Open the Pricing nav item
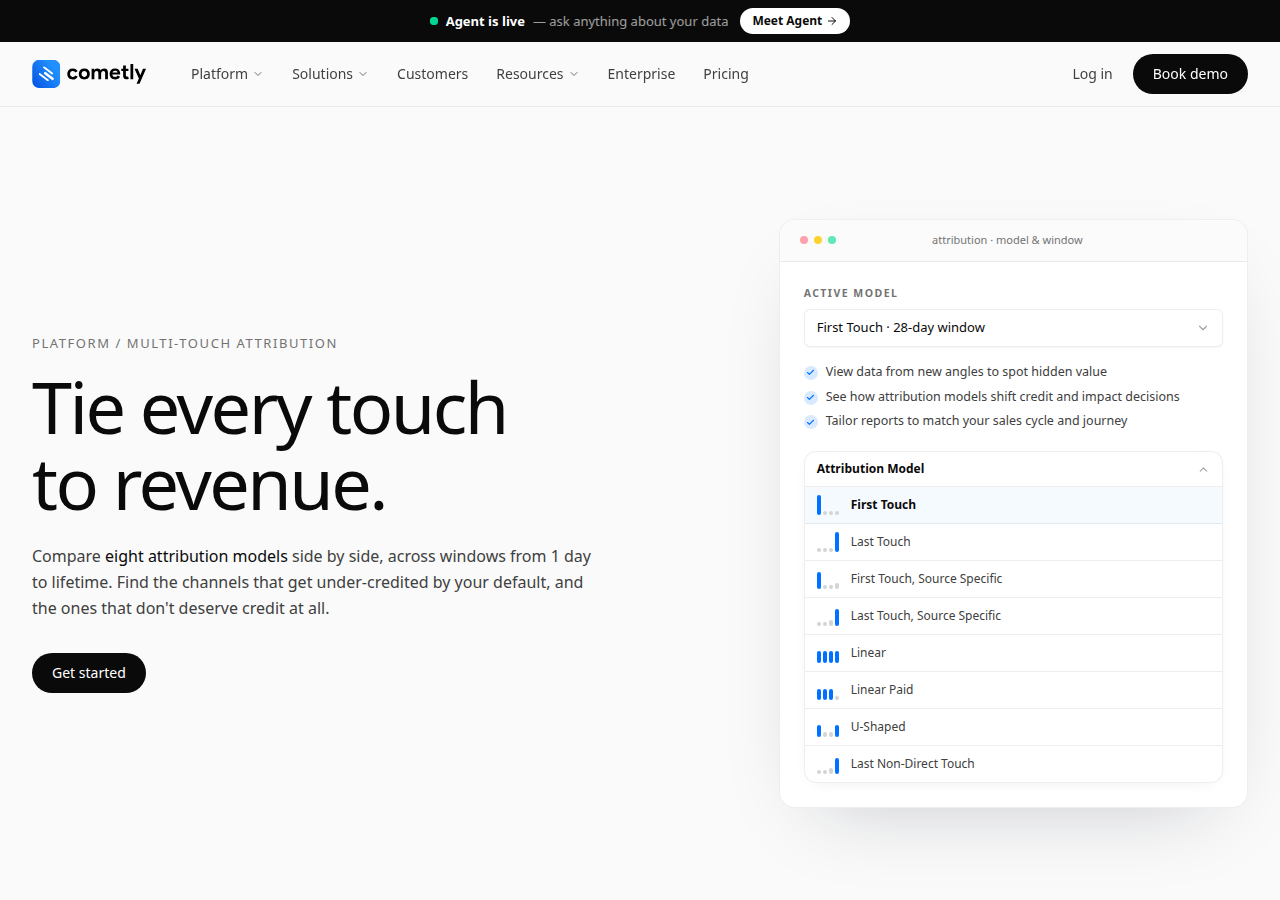Screen dimensions: 1280x900 [x=726, y=74]
